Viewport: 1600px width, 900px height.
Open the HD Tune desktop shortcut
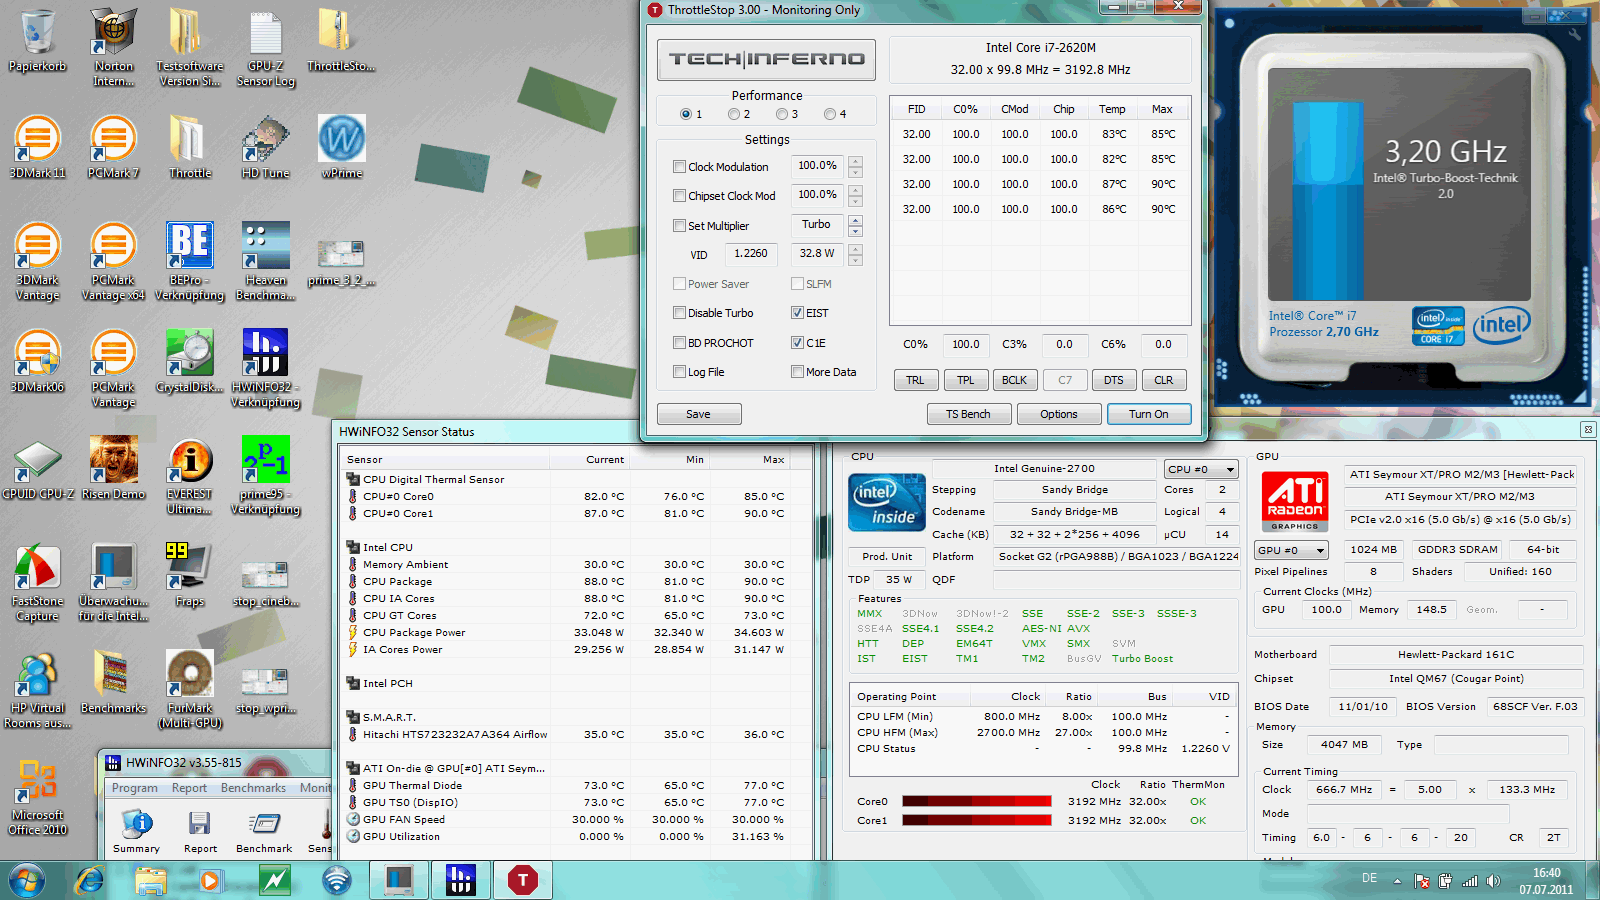pyautogui.click(x=265, y=147)
